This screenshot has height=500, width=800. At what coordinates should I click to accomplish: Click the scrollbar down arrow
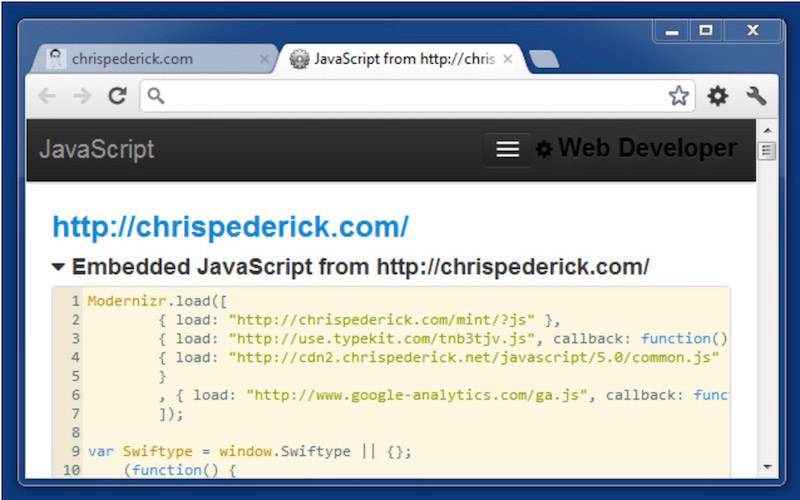click(767, 467)
